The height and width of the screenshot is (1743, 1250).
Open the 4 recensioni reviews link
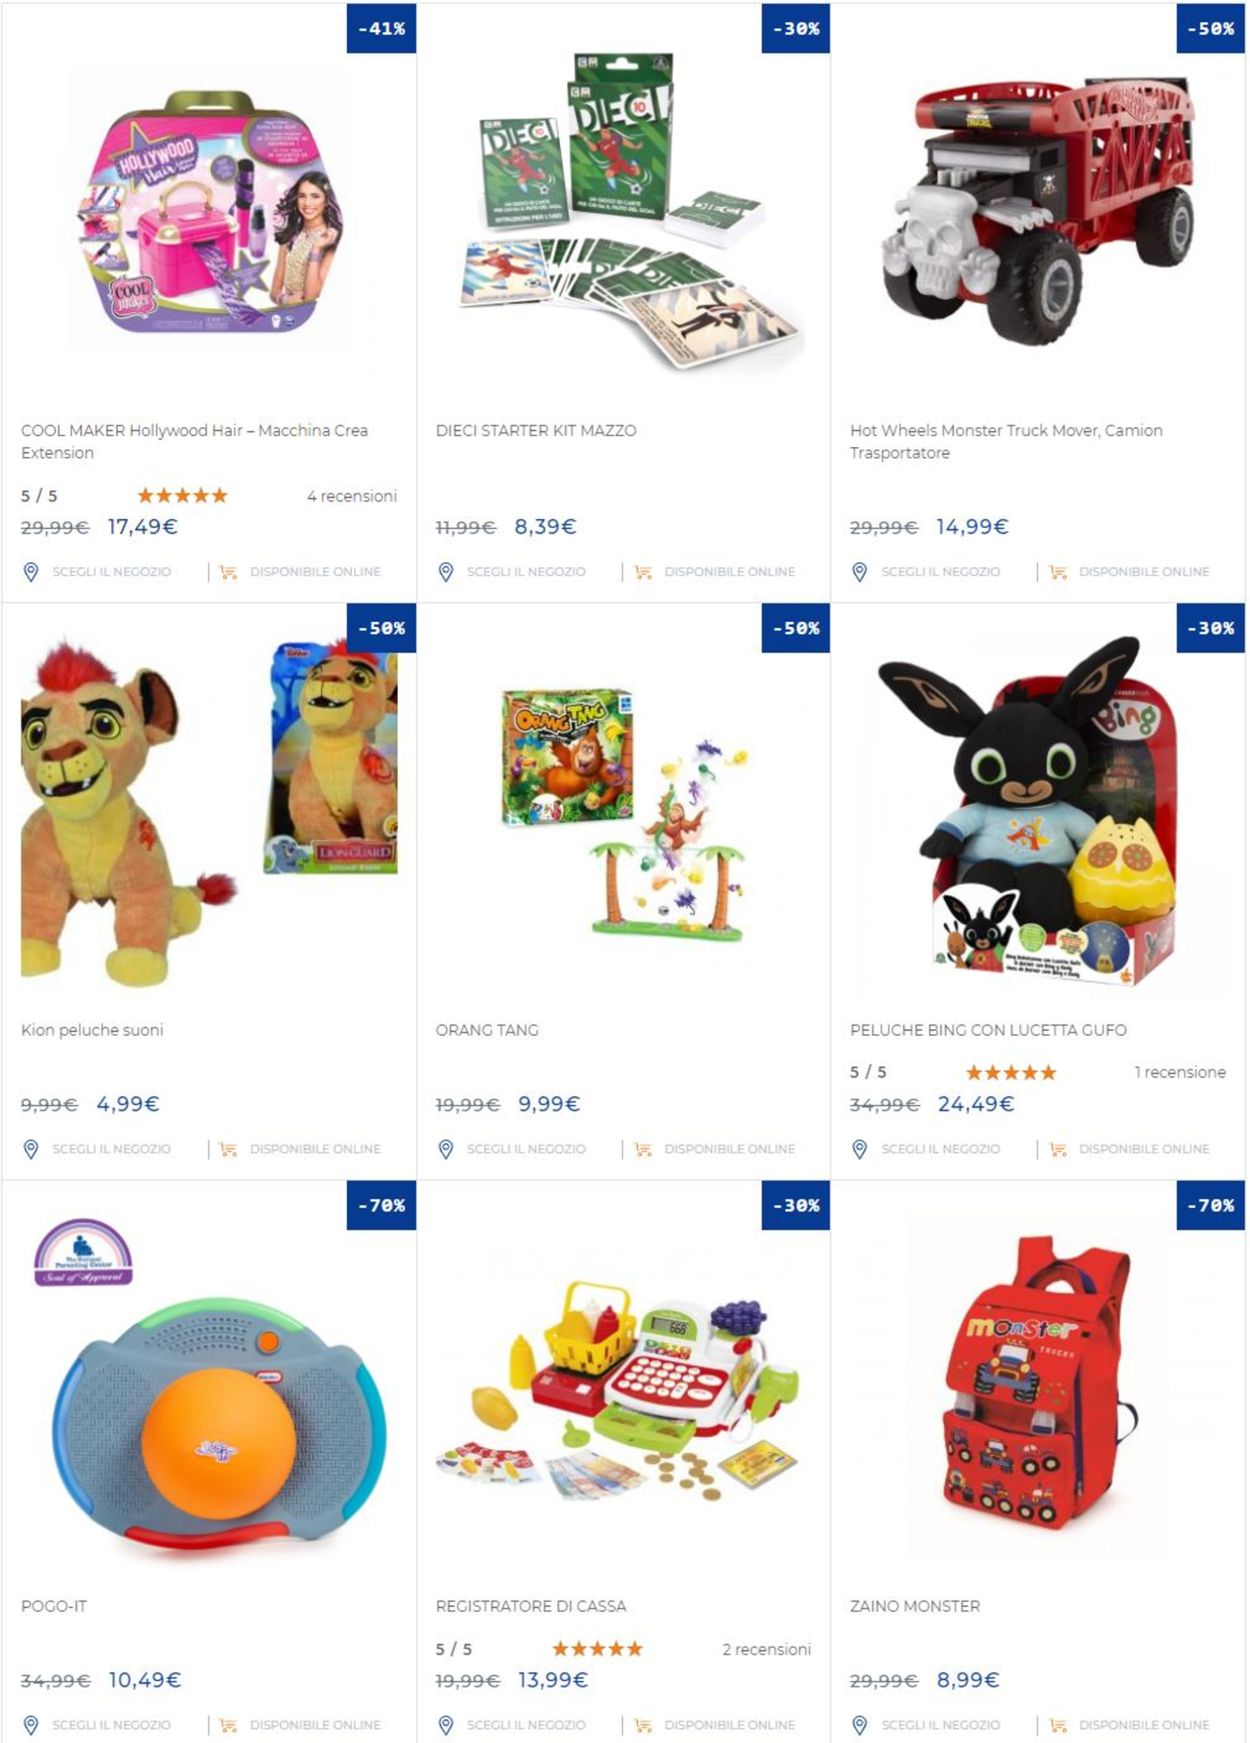tap(351, 496)
